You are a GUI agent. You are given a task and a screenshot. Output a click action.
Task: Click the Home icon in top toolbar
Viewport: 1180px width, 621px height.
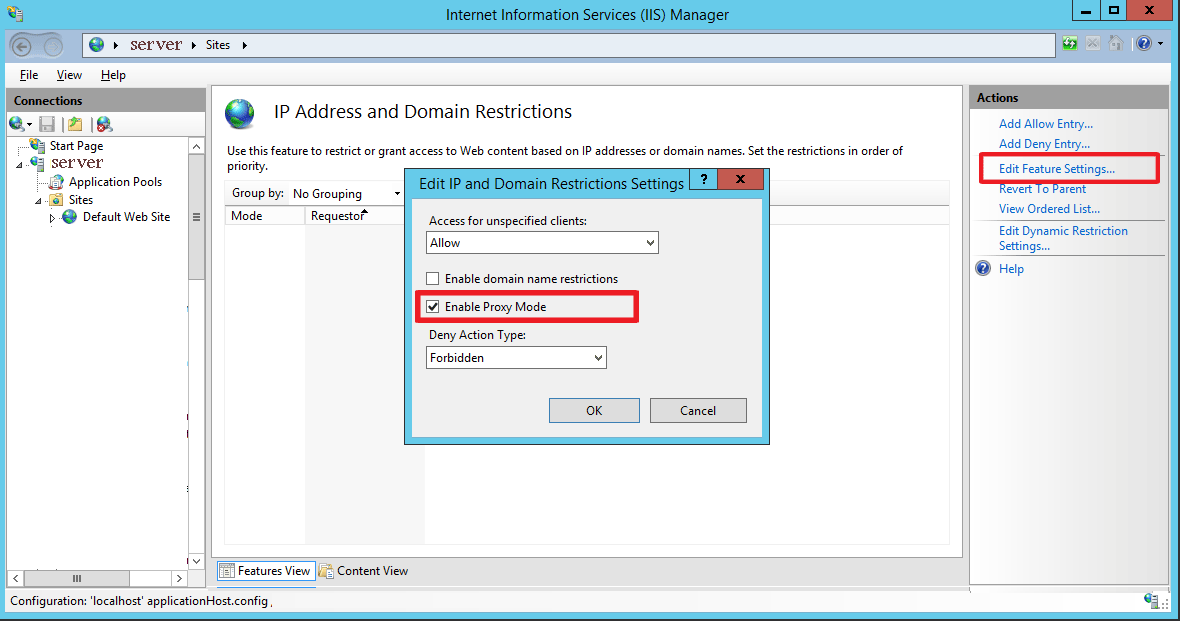(x=1116, y=44)
